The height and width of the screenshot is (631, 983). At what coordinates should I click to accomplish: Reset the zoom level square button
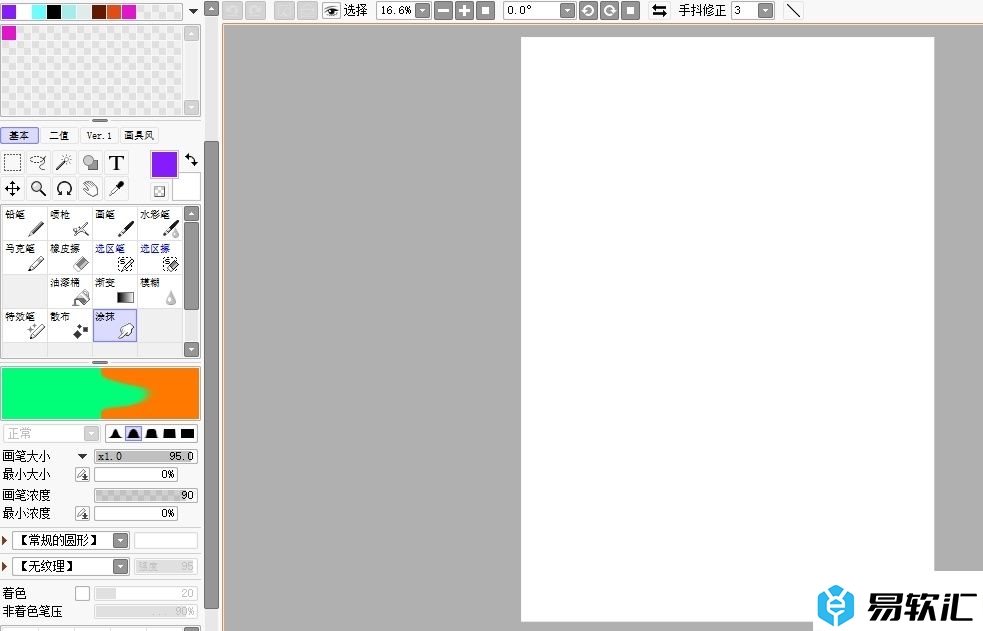click(485, 11)
